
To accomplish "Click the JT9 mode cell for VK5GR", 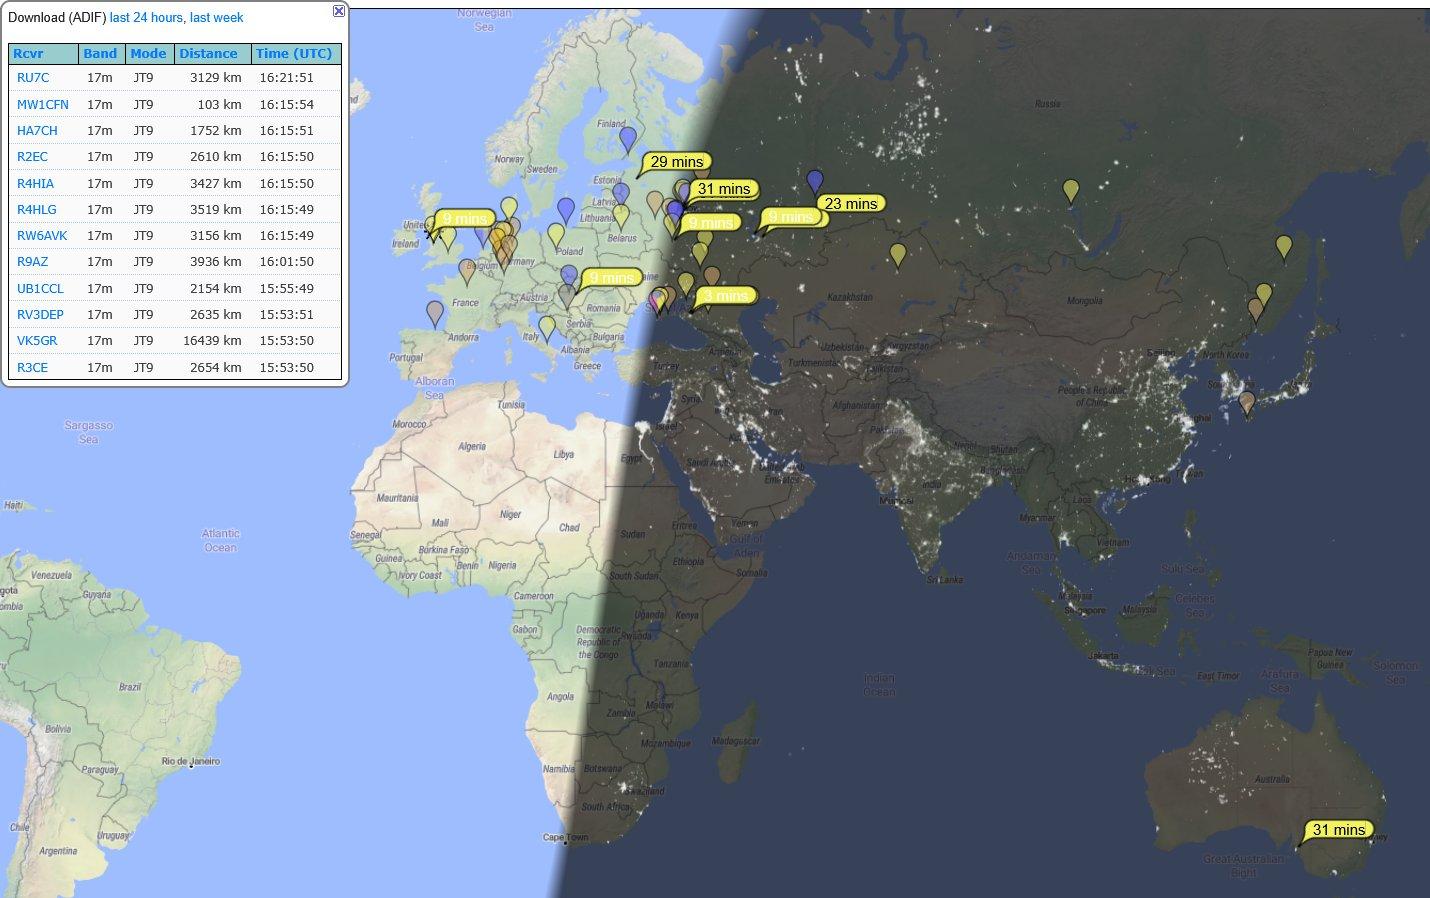I will (x=143, y=341).
